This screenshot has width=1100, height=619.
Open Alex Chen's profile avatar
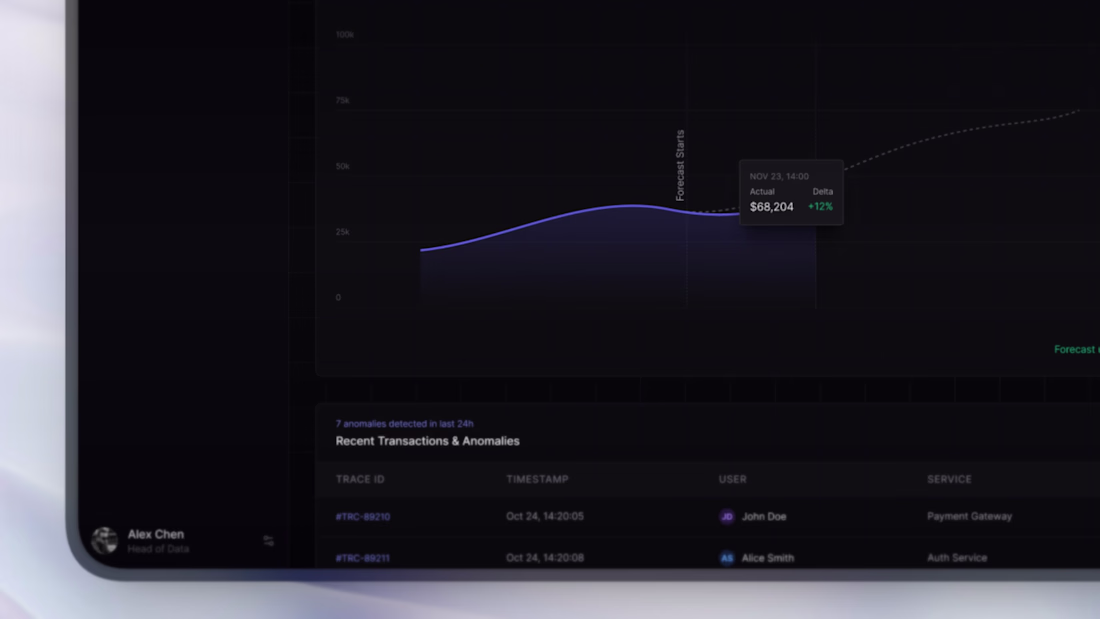click(105, 540)
